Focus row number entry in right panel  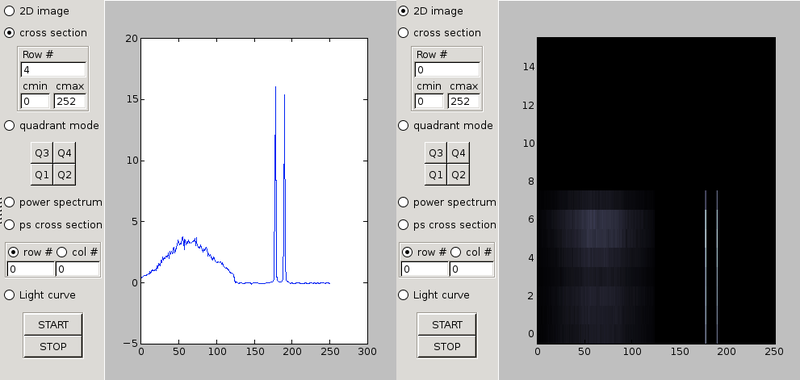pyautogui.click(x=424, y=269)
